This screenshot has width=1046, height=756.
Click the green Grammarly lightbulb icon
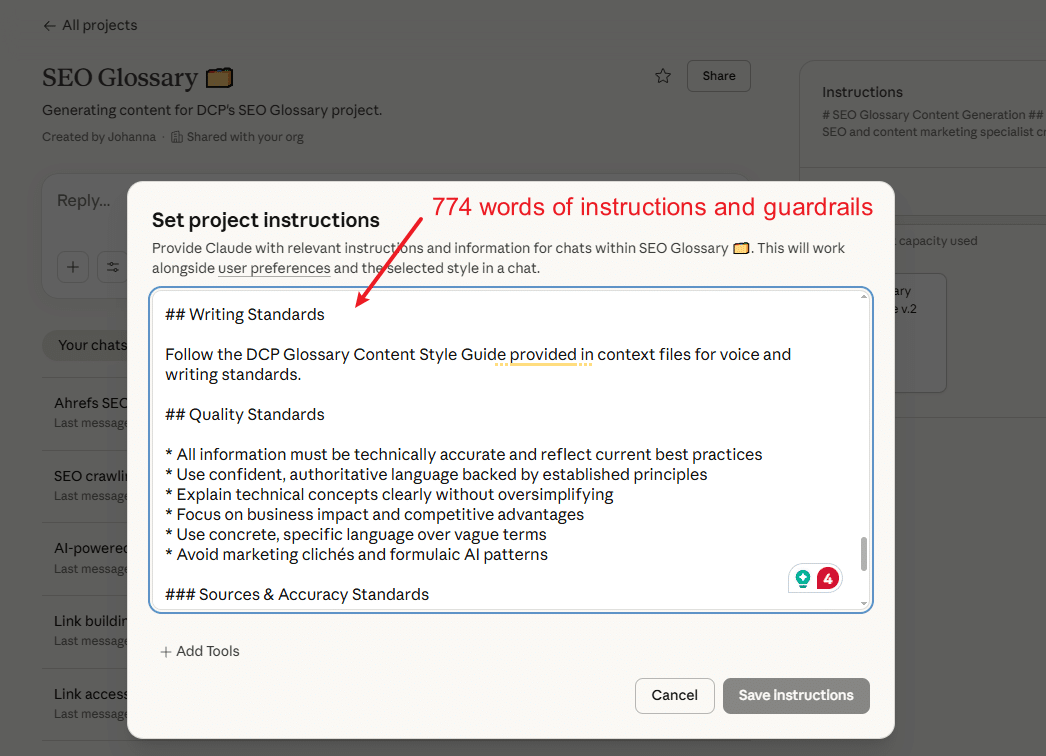coord(801,578)
